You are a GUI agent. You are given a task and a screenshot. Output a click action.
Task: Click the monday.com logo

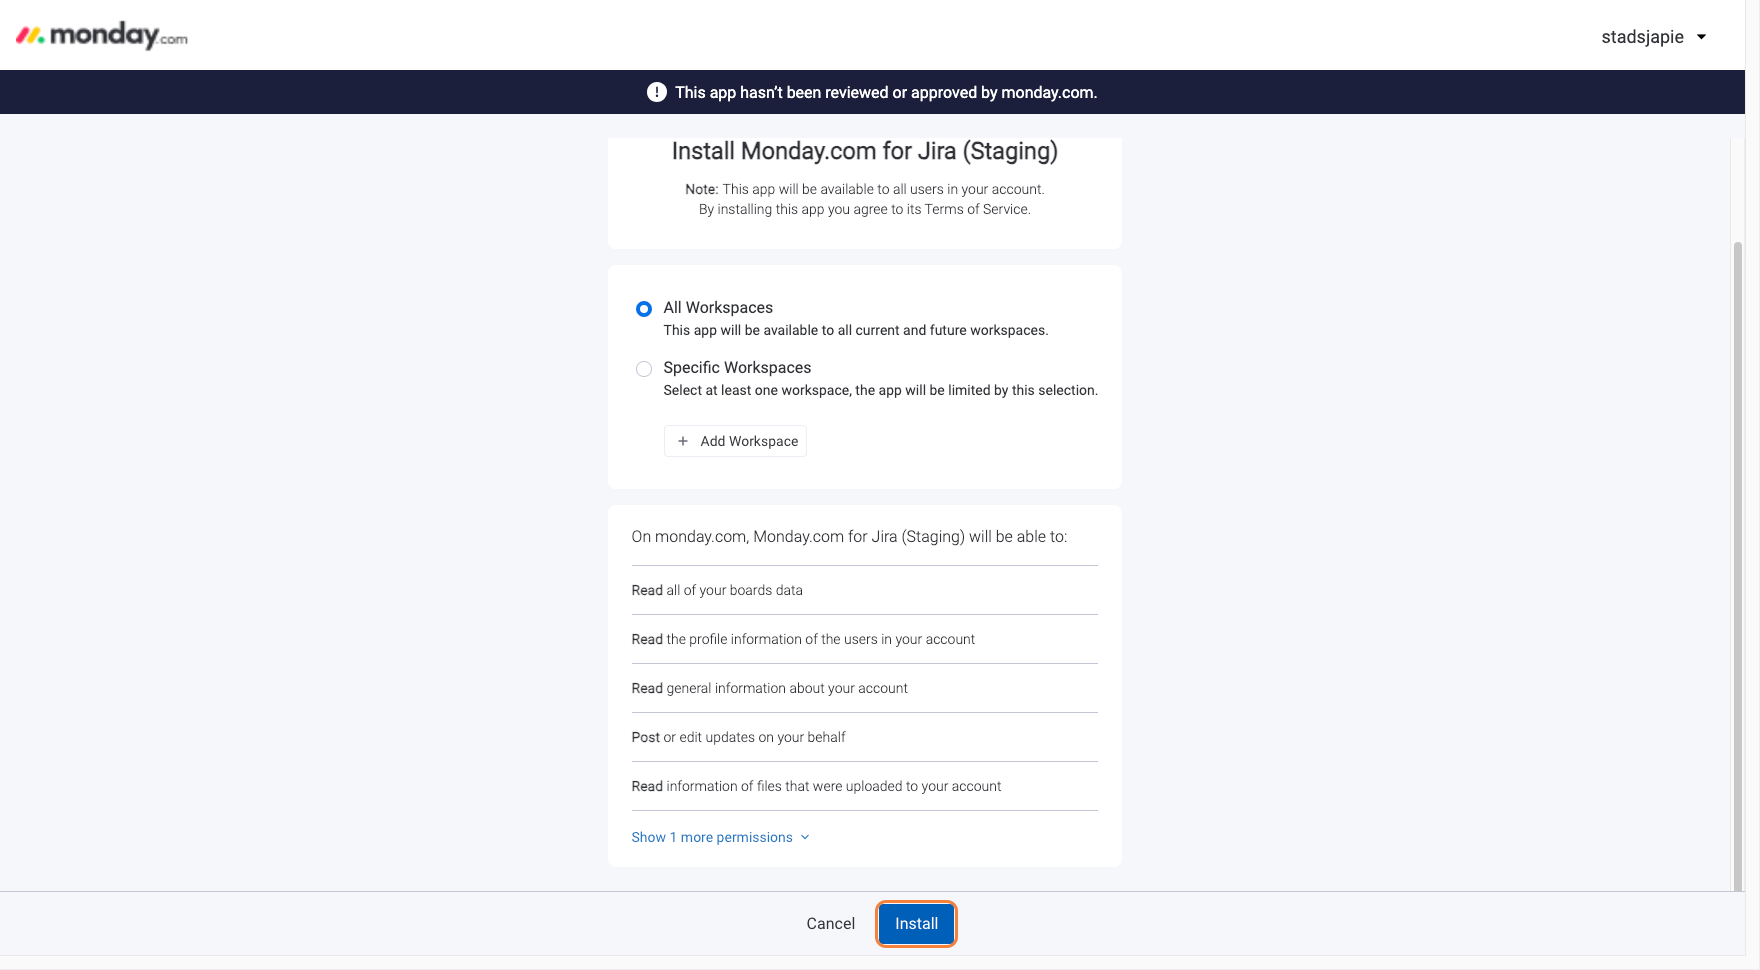click(x=102, y=36)
